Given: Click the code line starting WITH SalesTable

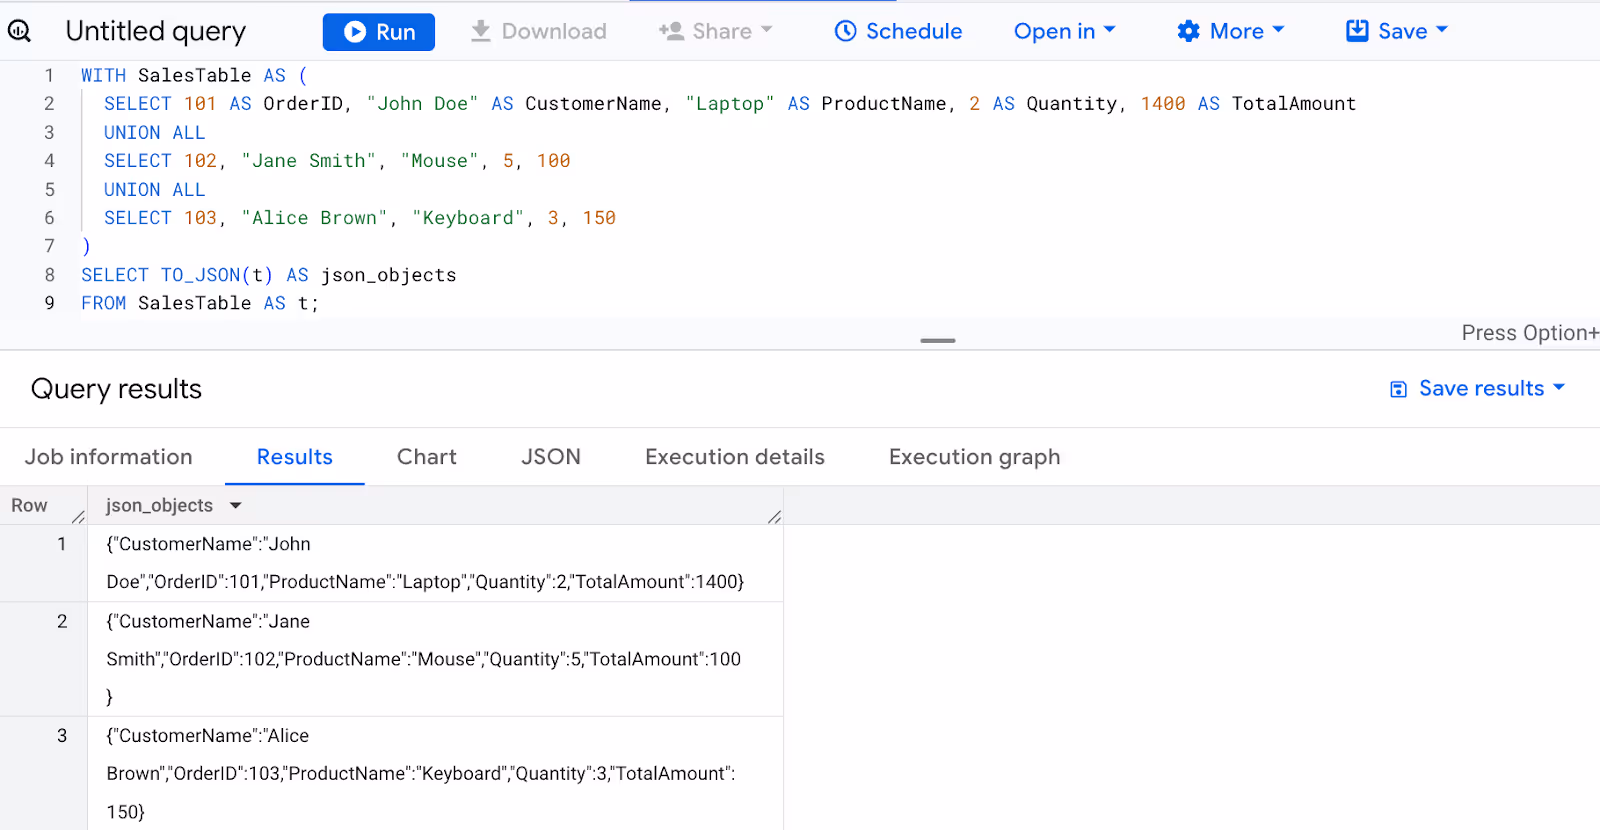Looking at the screenshot, I should [x=194, y=75].
